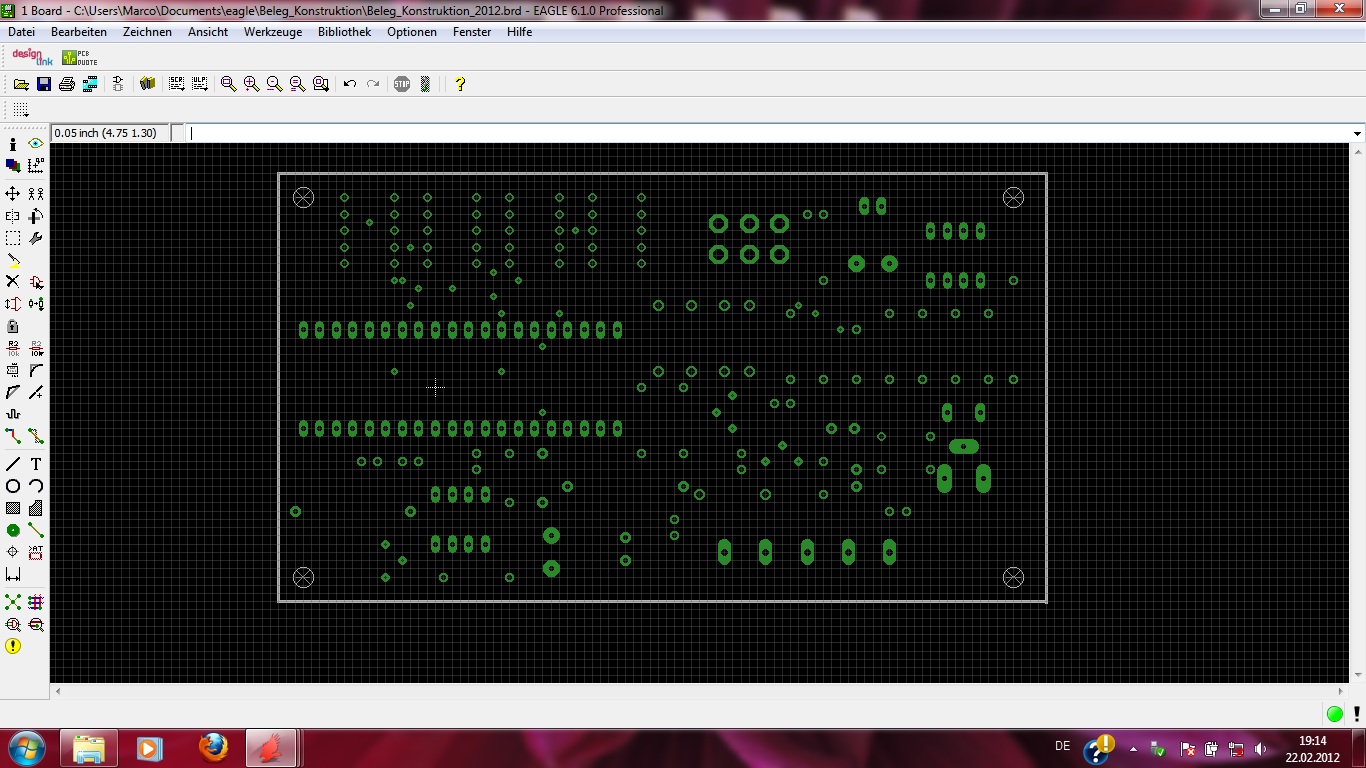
Task: Click the Zoom out magnifier
Action: pos(275,84)
